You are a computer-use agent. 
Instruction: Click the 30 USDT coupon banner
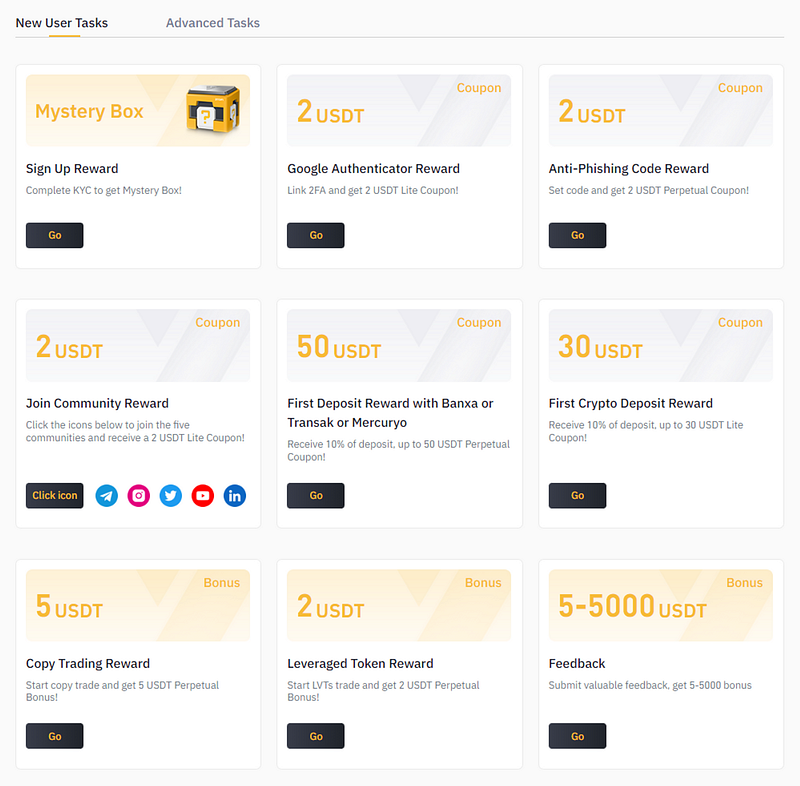point(661,345)
